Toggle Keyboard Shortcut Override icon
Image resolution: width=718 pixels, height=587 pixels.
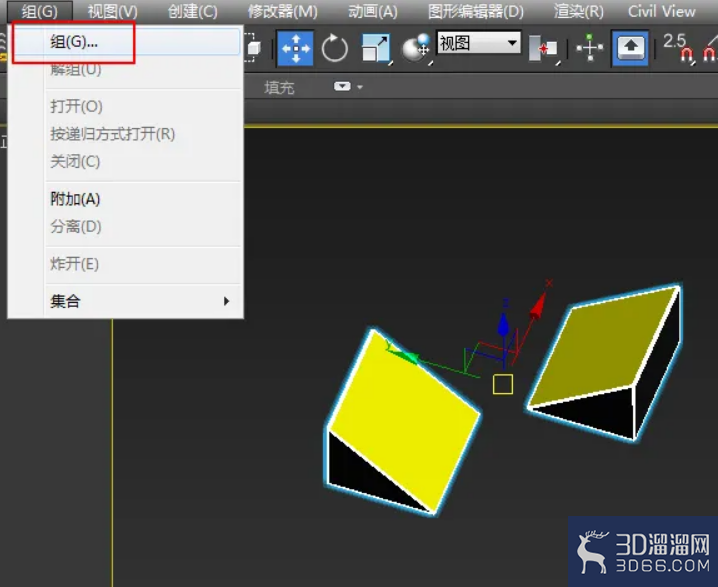point(630,48)
